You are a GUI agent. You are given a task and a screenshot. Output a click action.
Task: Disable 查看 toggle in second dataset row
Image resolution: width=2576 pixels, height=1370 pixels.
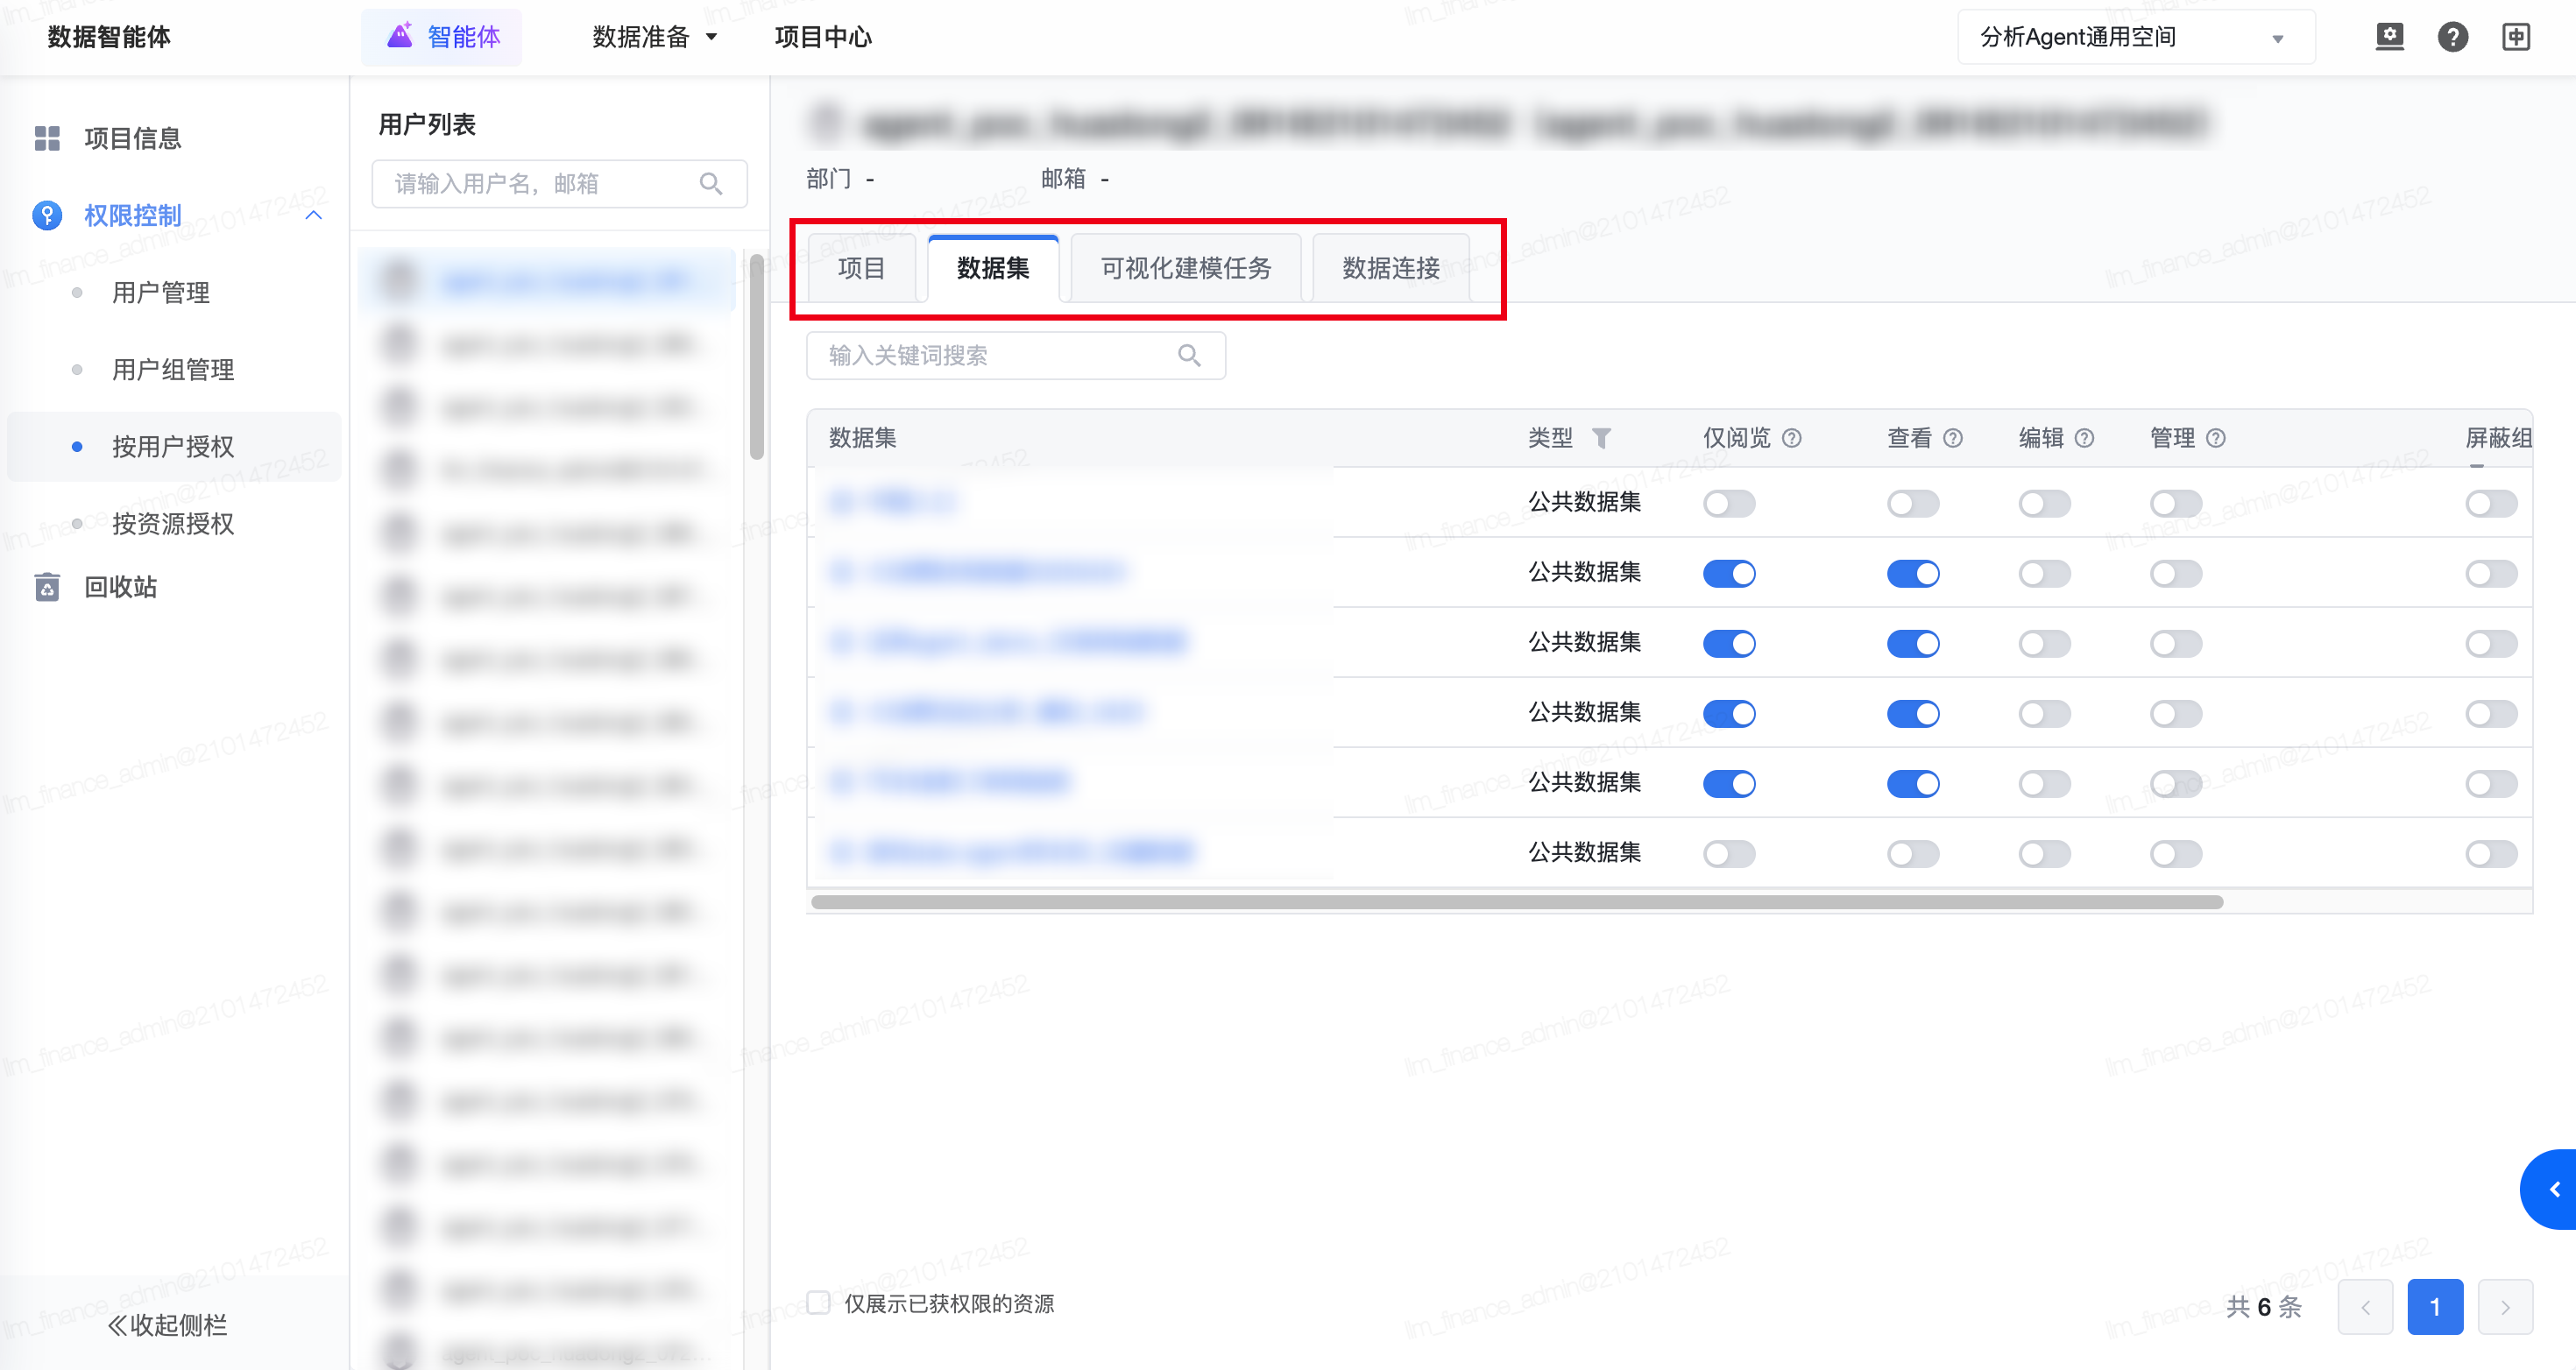point(1912,573)
